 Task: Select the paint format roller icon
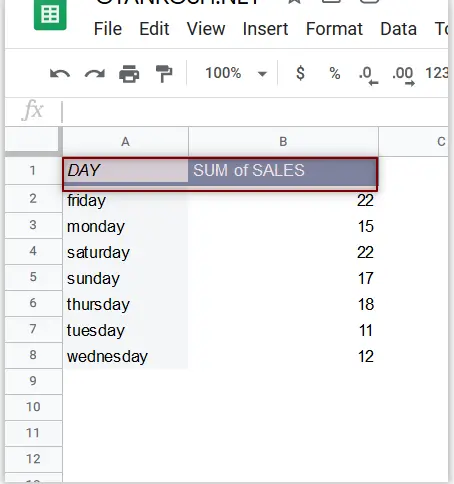164,73
